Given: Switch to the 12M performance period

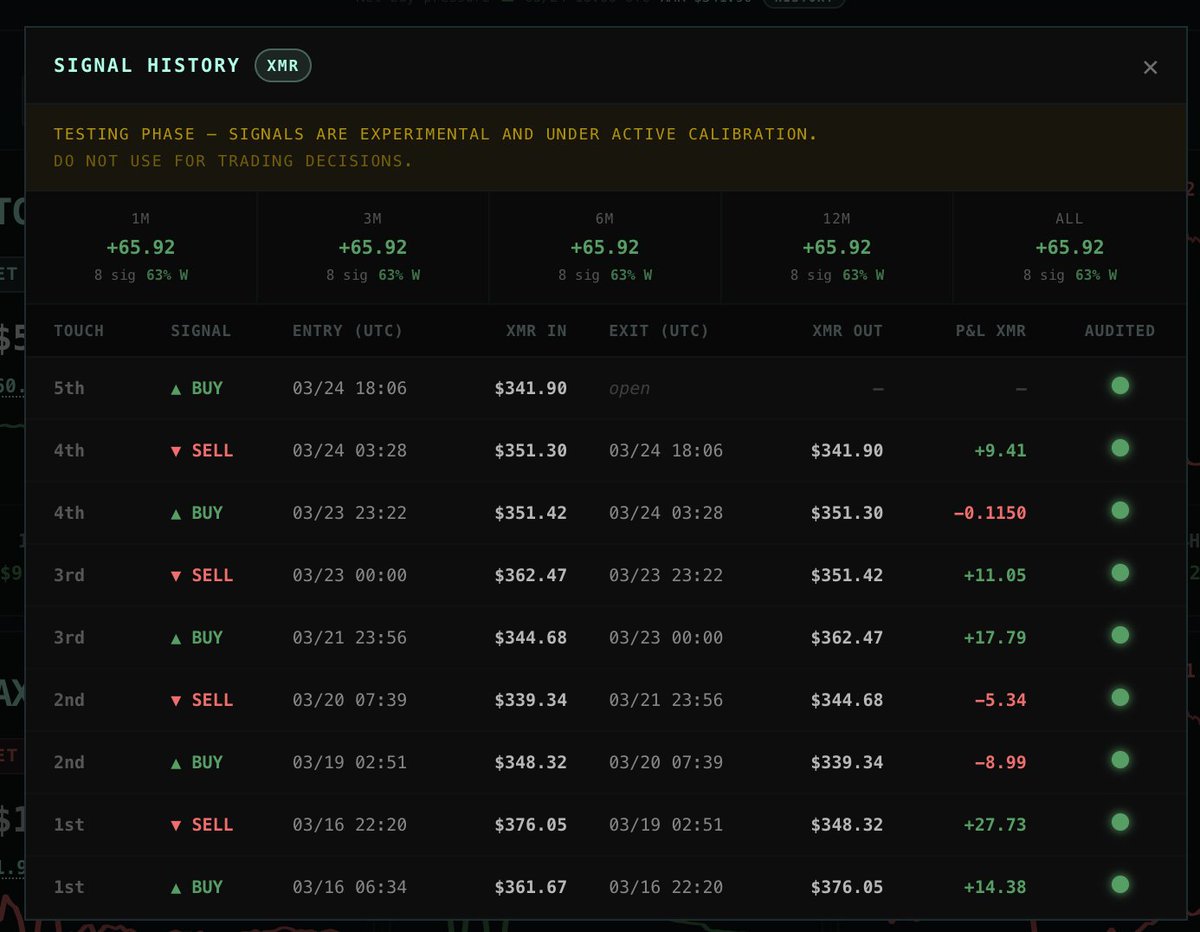Looking at the screenshot, I should click(x=837, y=247).
